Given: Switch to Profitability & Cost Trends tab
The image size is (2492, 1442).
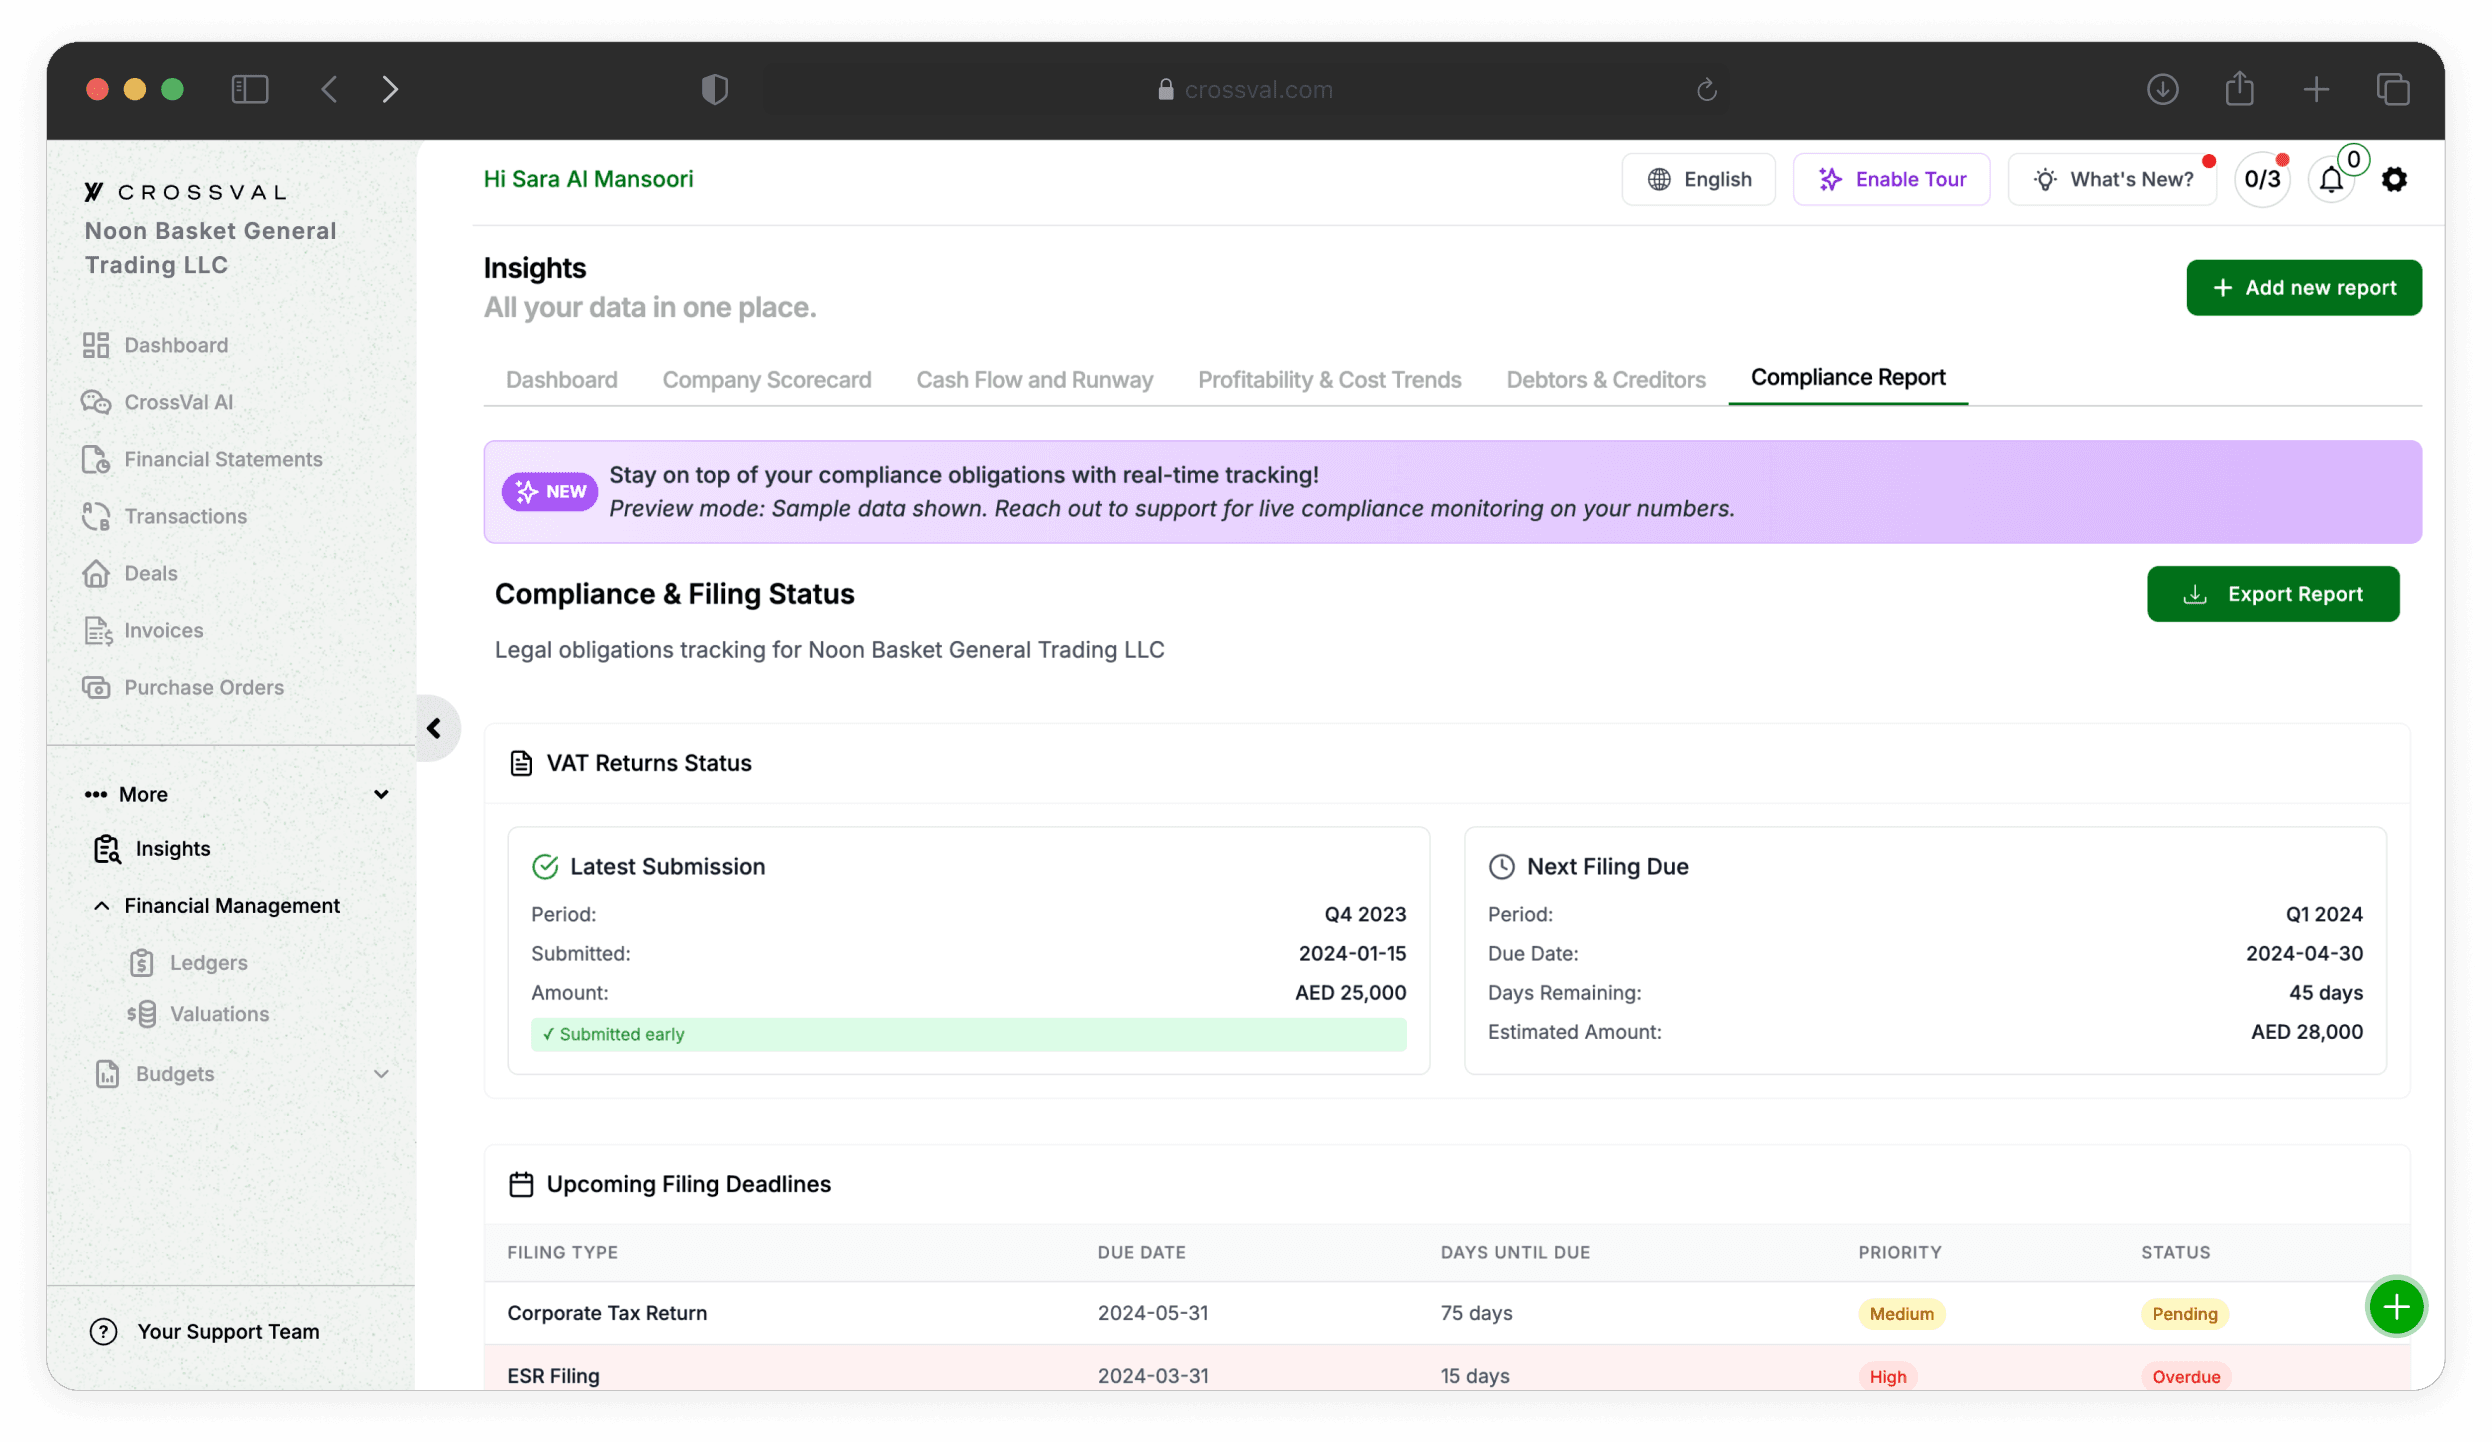Looking at the screenshot, I should pyautogui.click(x=1329, y=380).
